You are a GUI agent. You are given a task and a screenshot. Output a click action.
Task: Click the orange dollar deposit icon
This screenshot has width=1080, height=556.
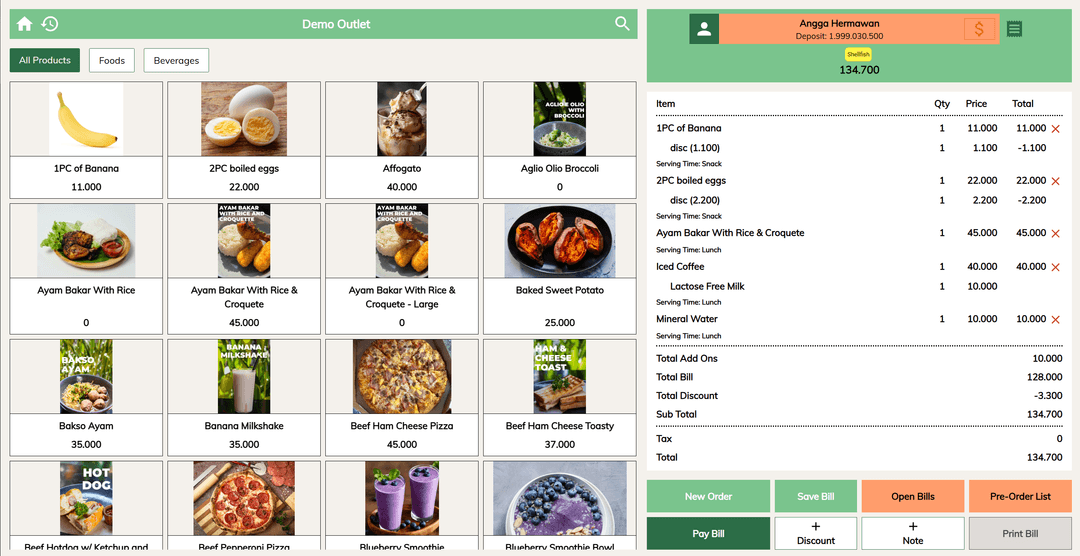click(x=979, y=29)
